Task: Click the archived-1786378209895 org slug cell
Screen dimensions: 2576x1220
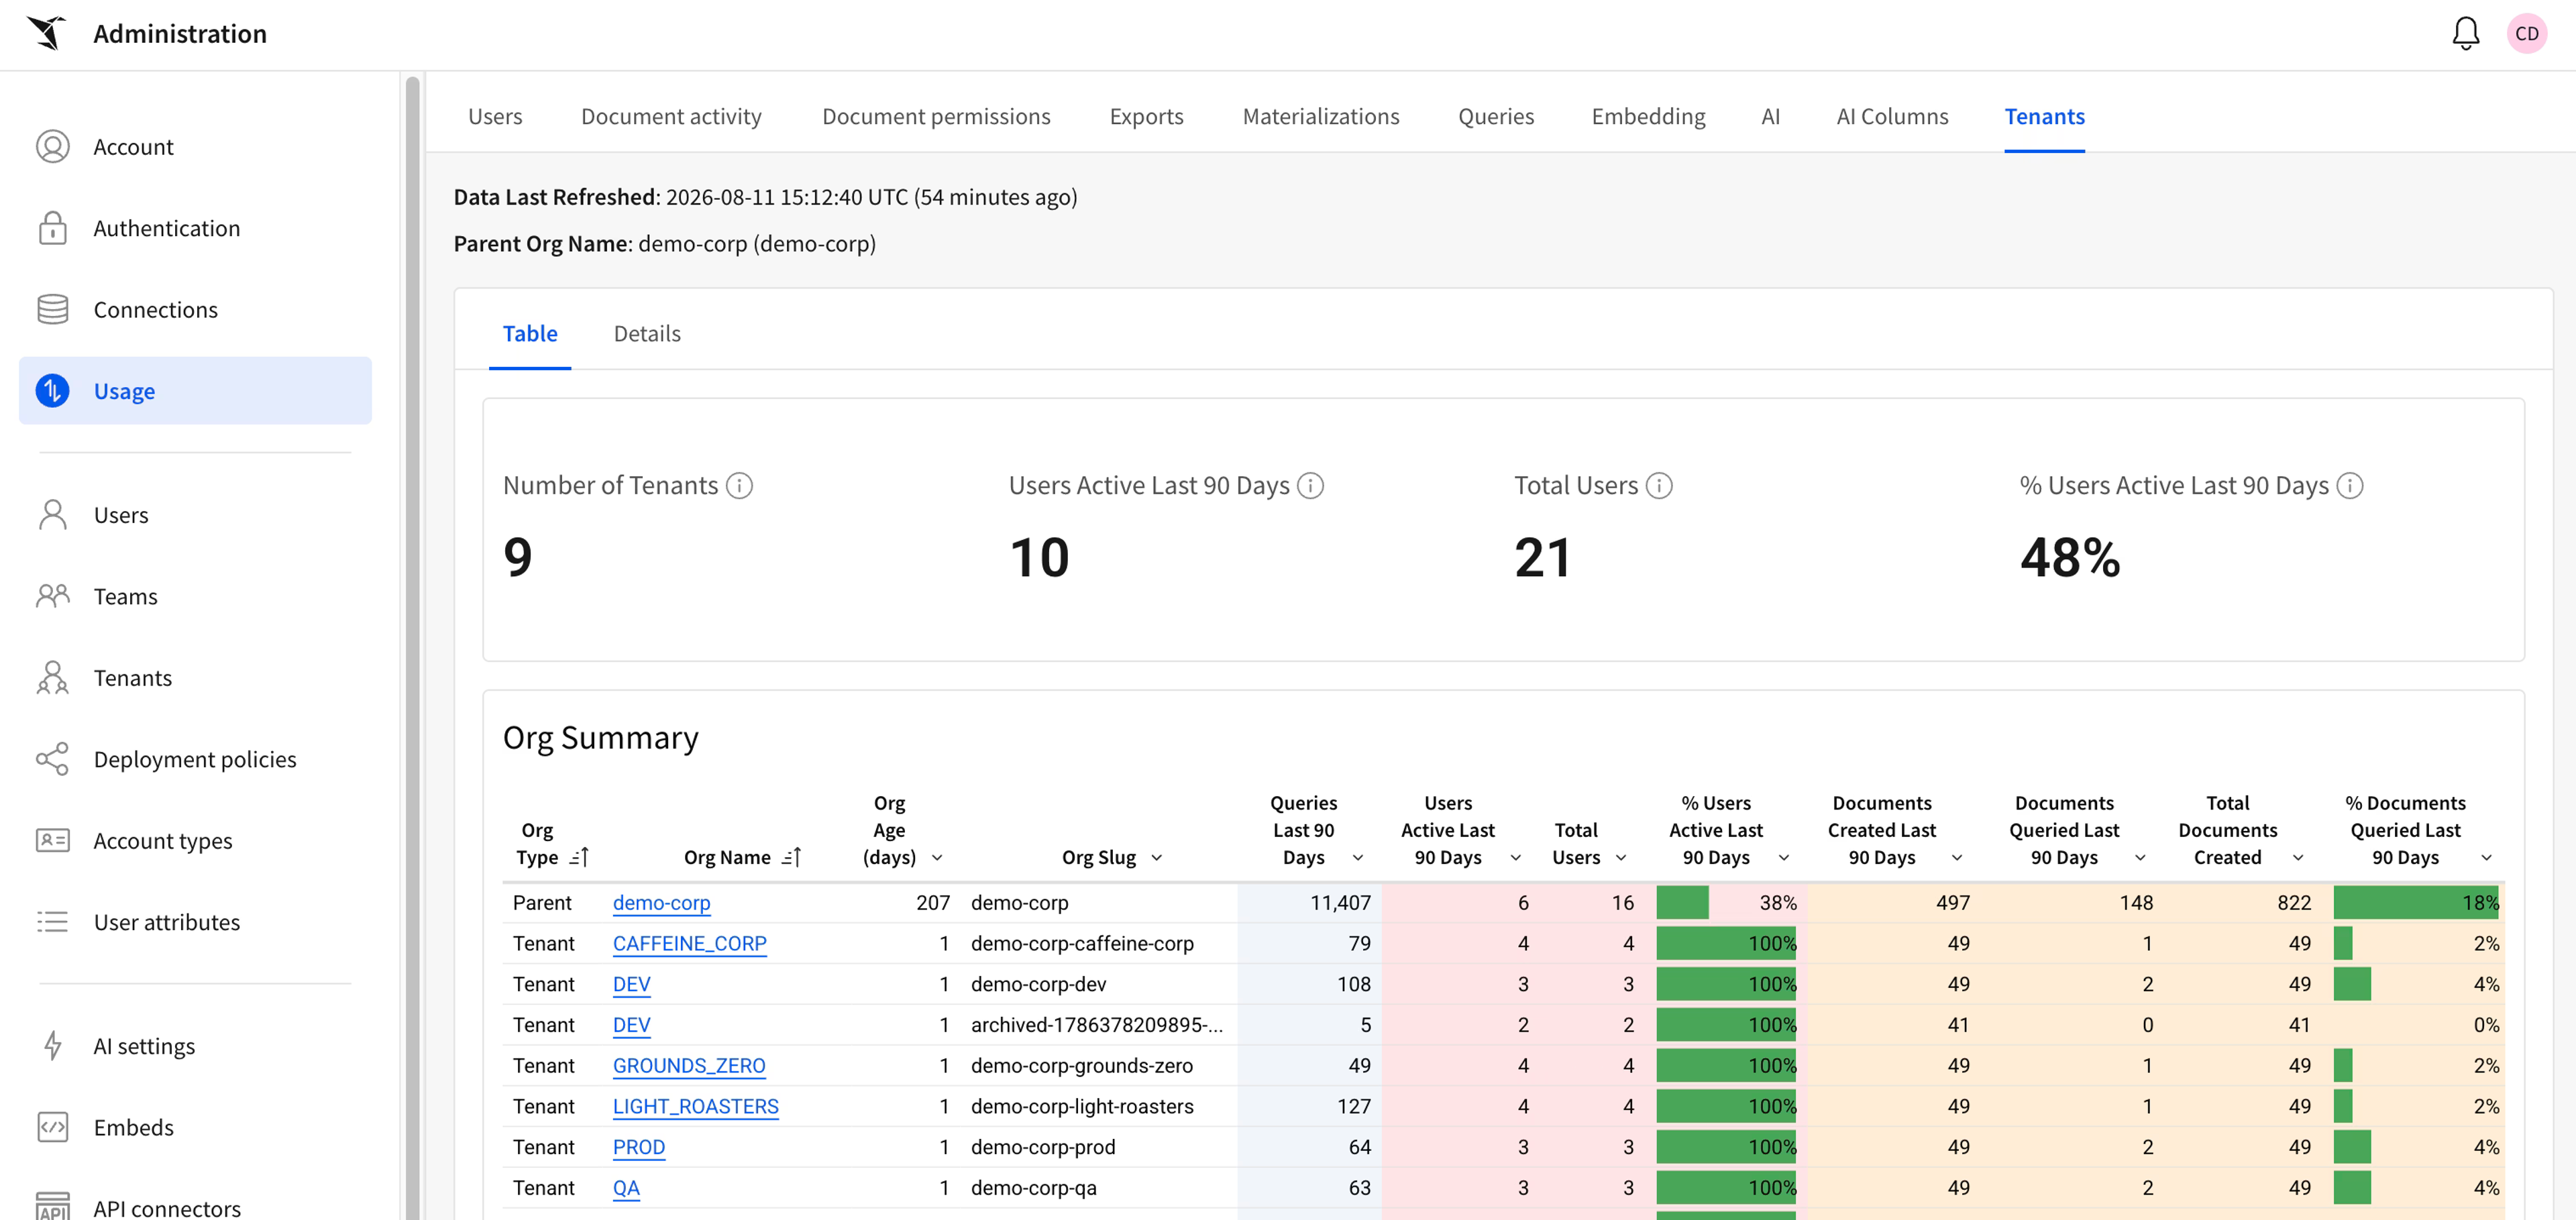Action: click(1096, 1025)
